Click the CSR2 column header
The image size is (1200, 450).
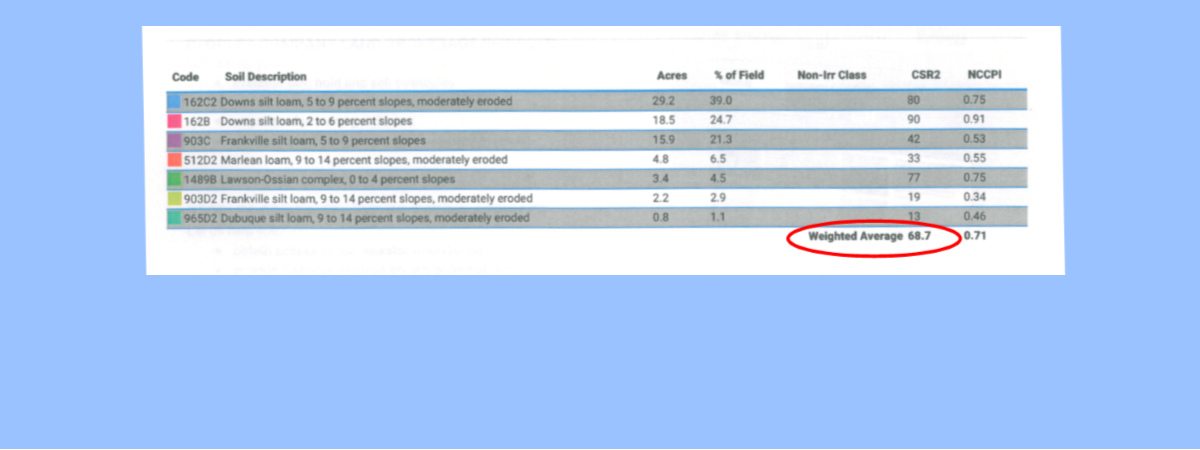point(925,76)
